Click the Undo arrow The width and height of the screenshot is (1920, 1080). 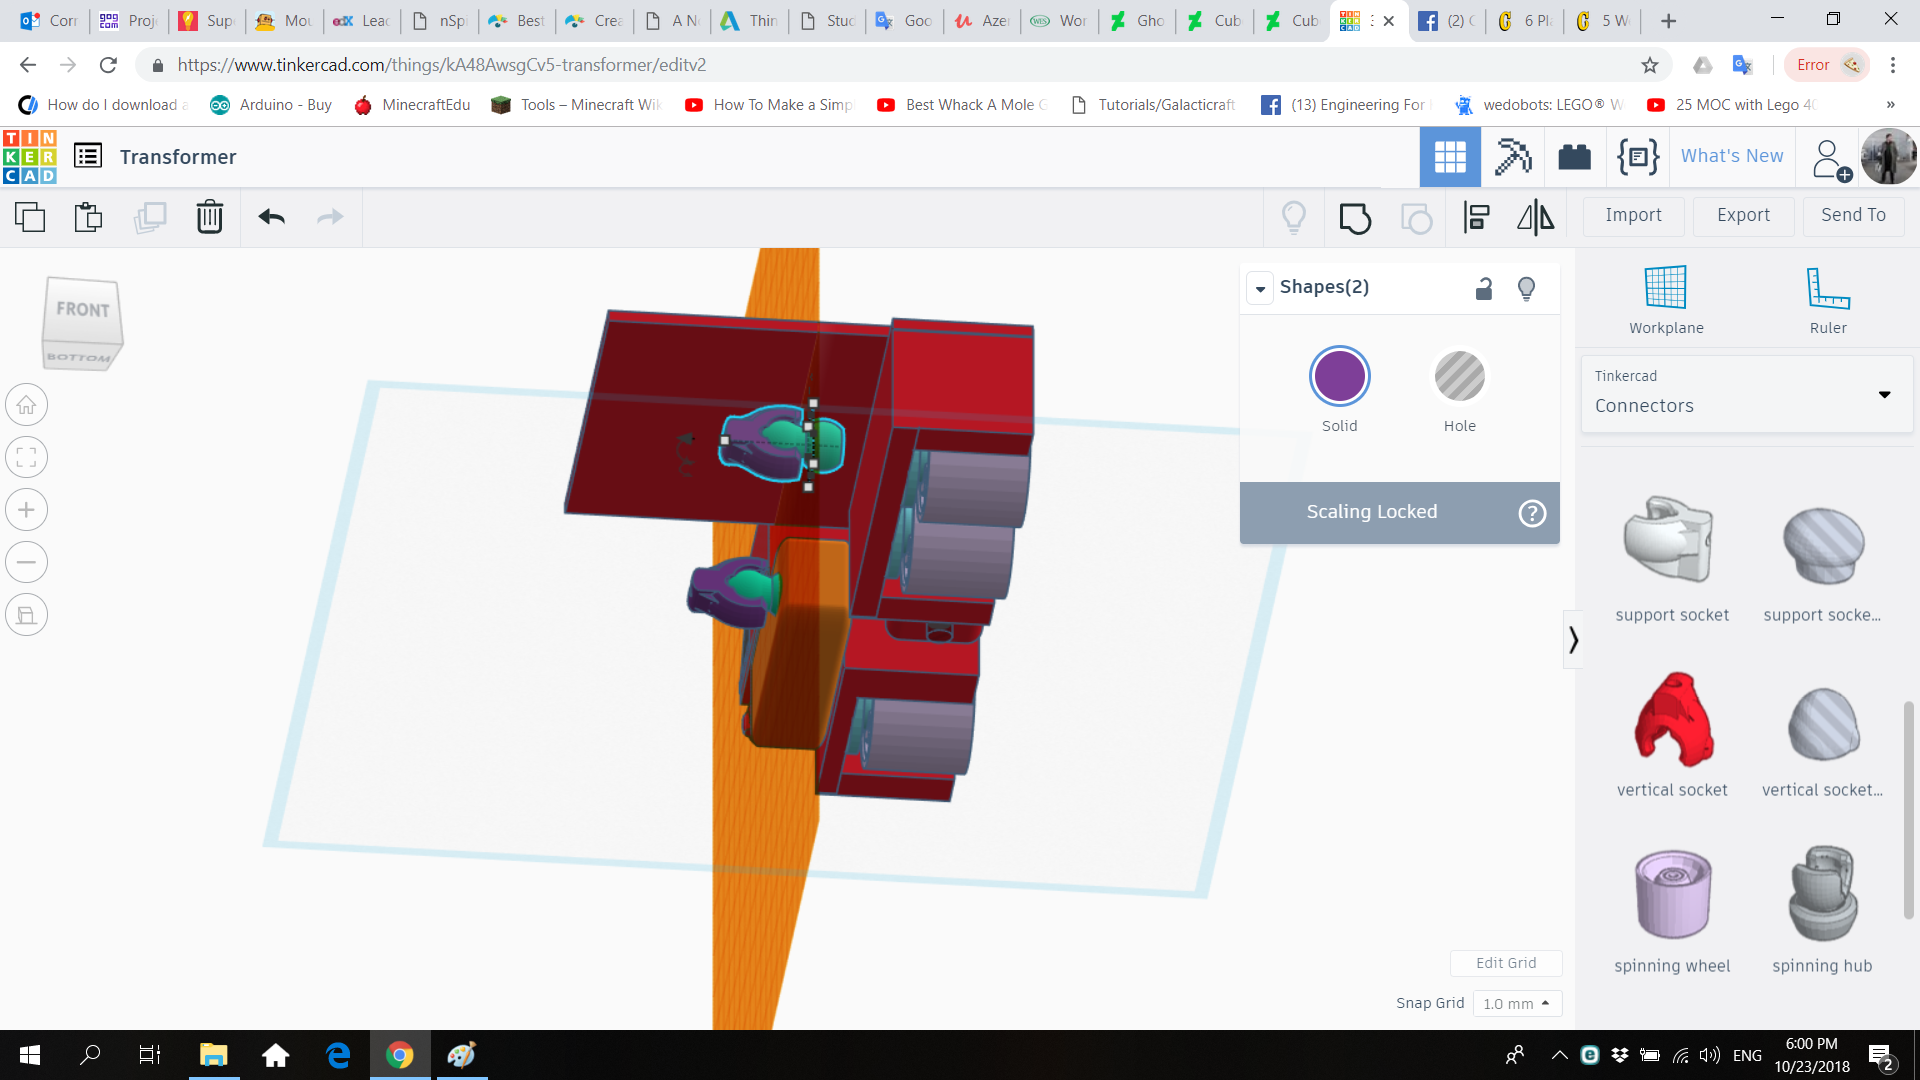click(x=271, y=216)
